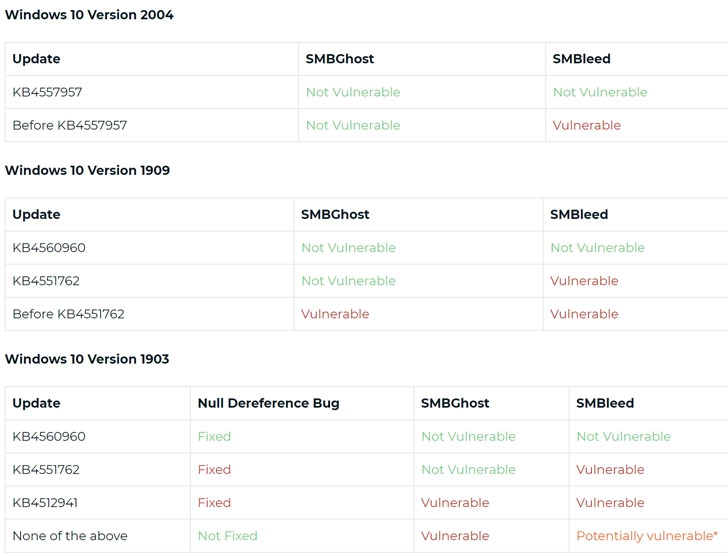Select SMBleed 'Vulnerable' in Before KB4557957 row
The height and width of the screenshot is (556, 728).
(x=586, y=125)
